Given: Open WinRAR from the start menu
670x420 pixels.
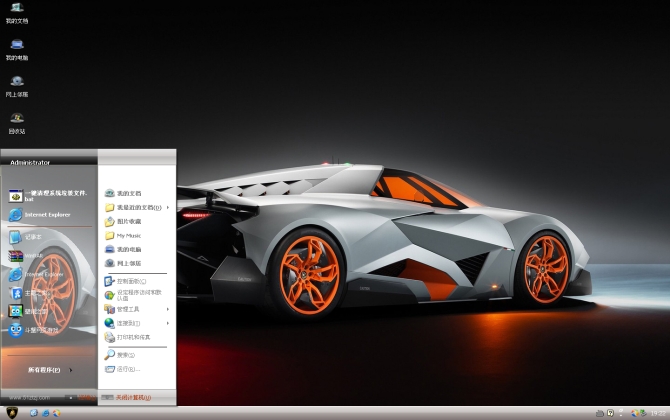Looking at the screenshot, I should [x=26, y=256].
